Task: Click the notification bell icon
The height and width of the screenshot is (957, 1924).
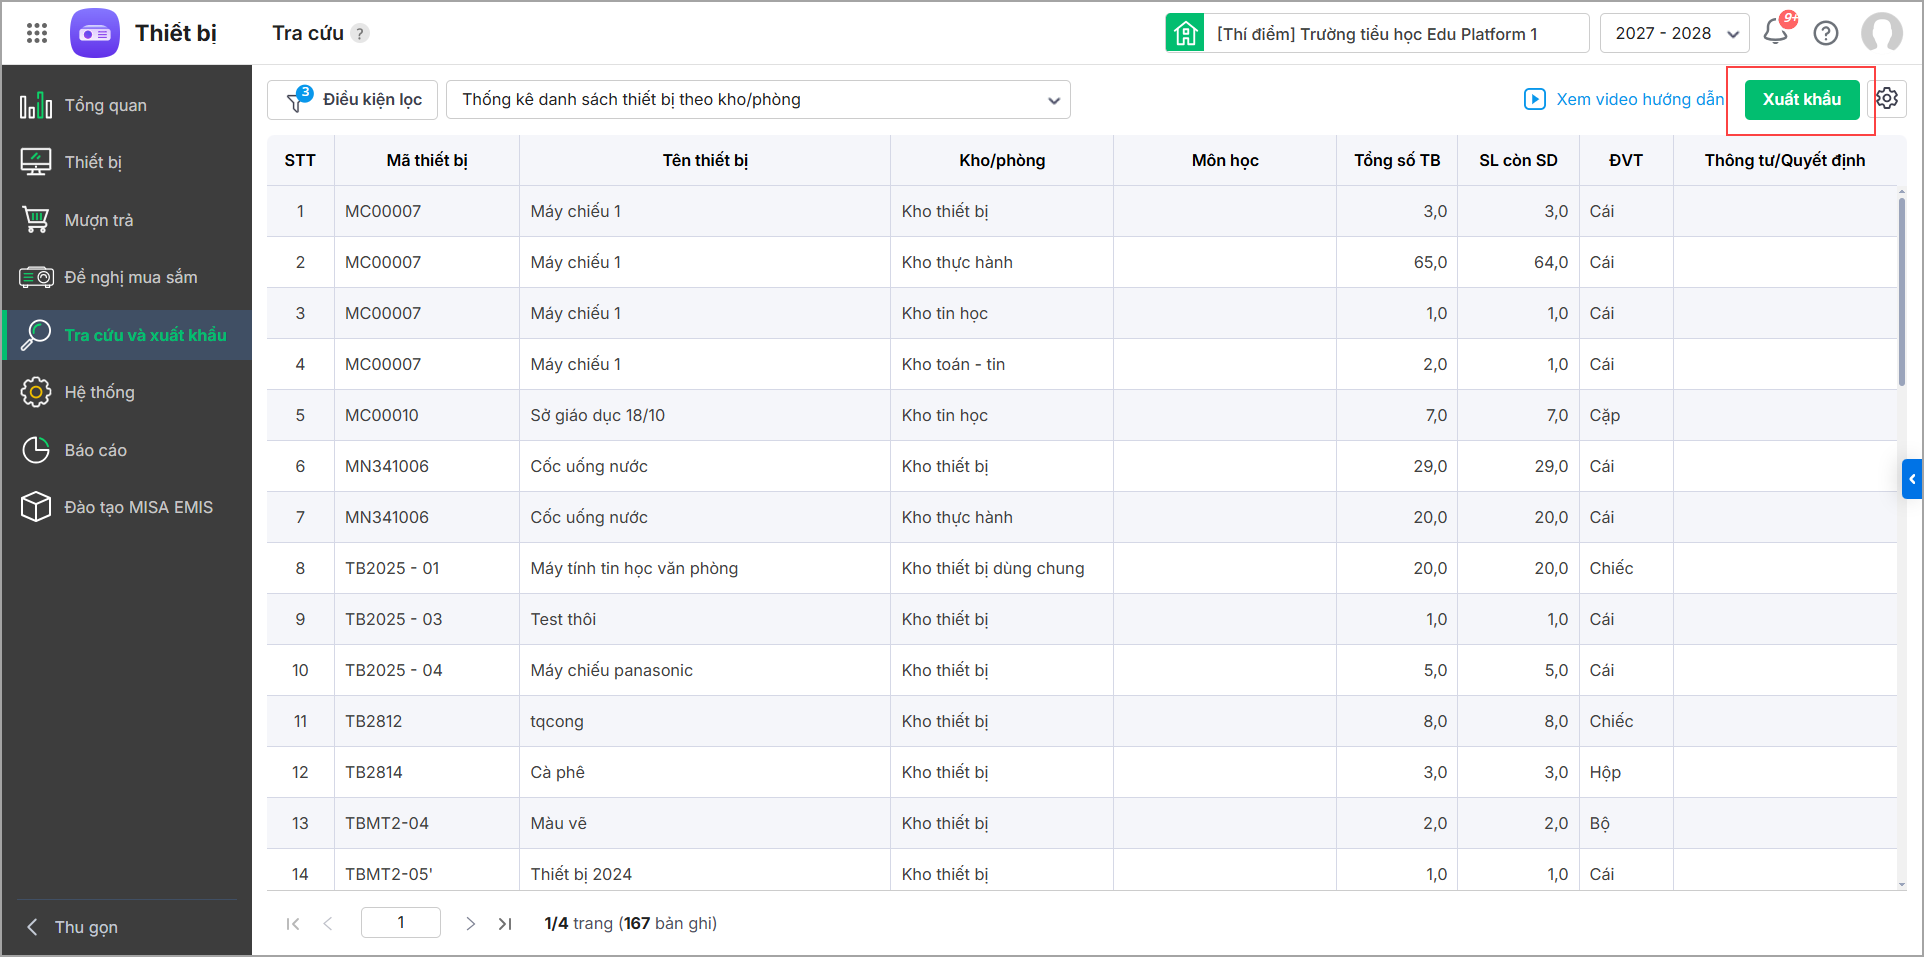Action: pos(1776,32)
